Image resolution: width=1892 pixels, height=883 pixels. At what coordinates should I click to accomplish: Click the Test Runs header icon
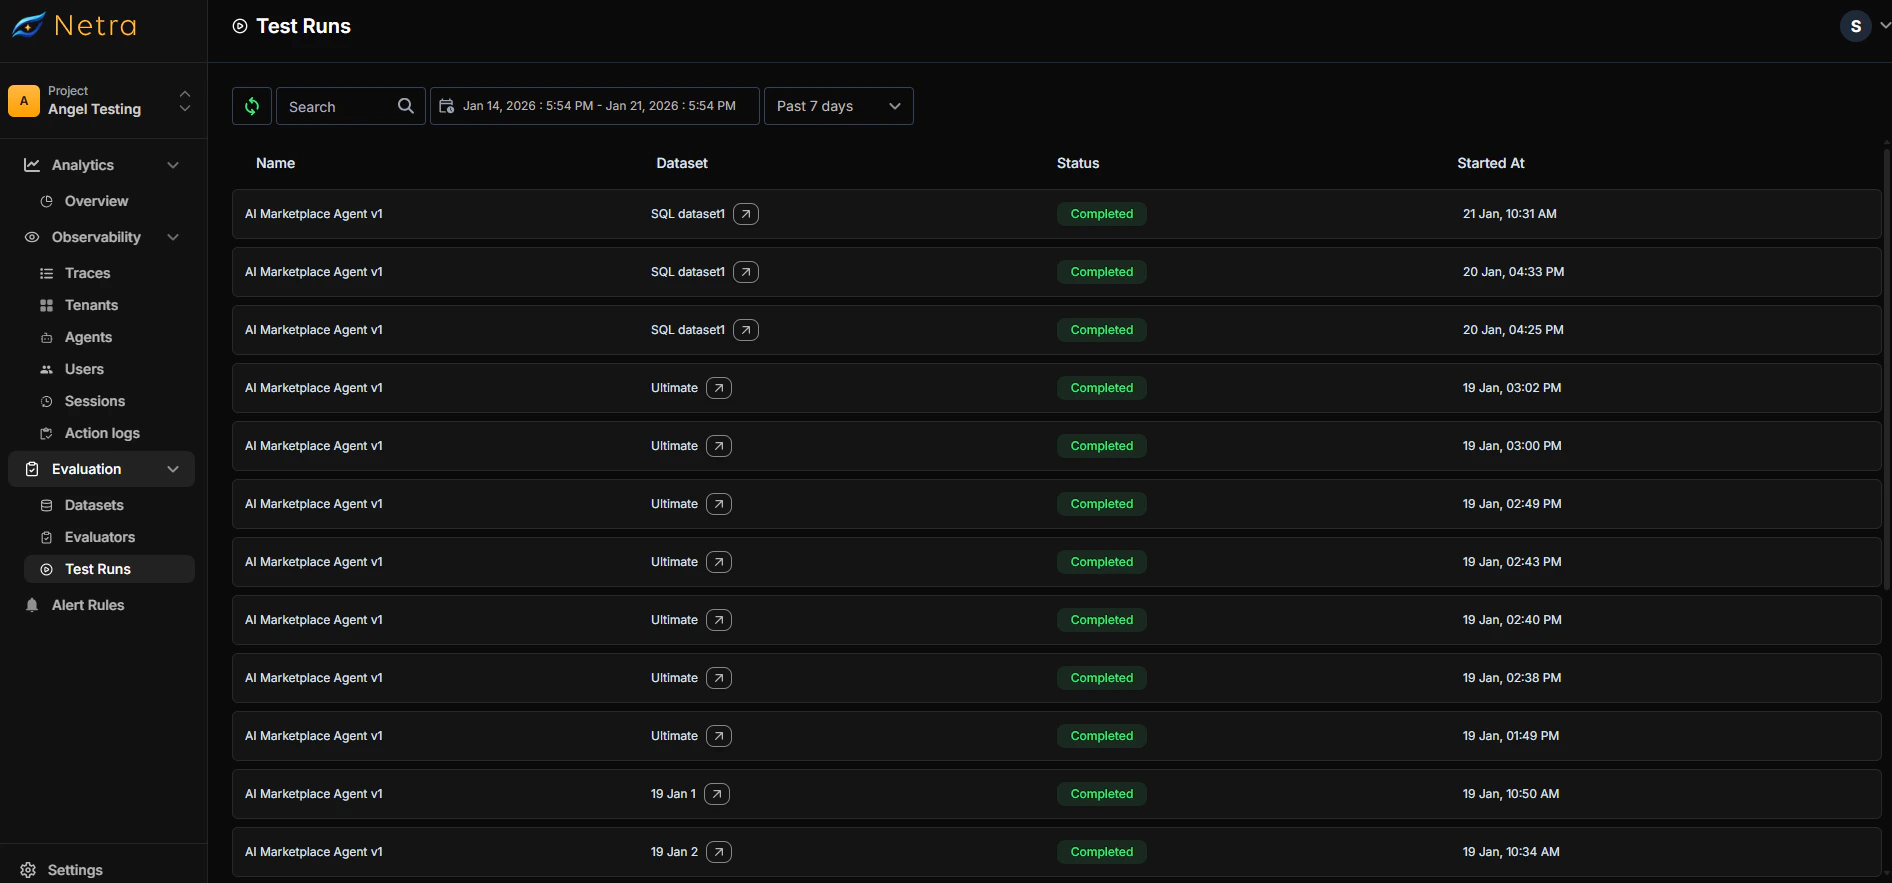point(240,26)
